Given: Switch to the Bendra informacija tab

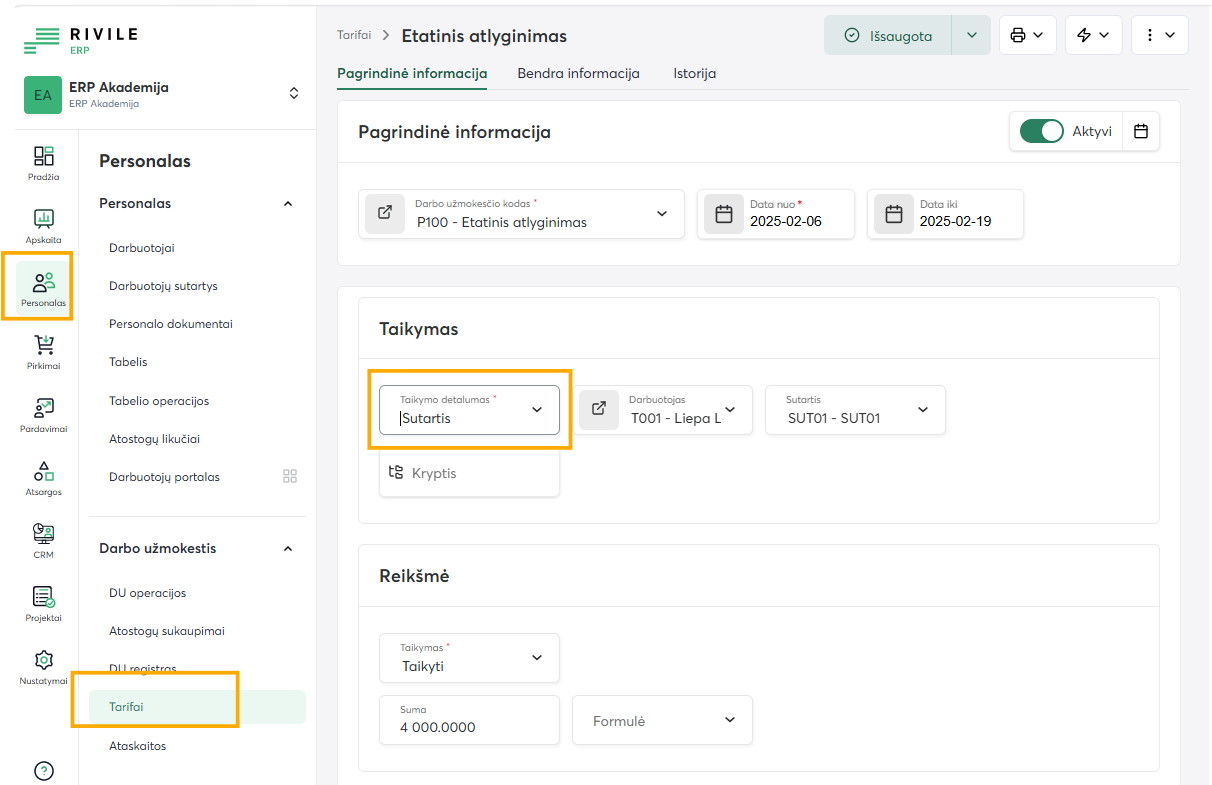Looking at the screenshot, I should pos(578,73).
